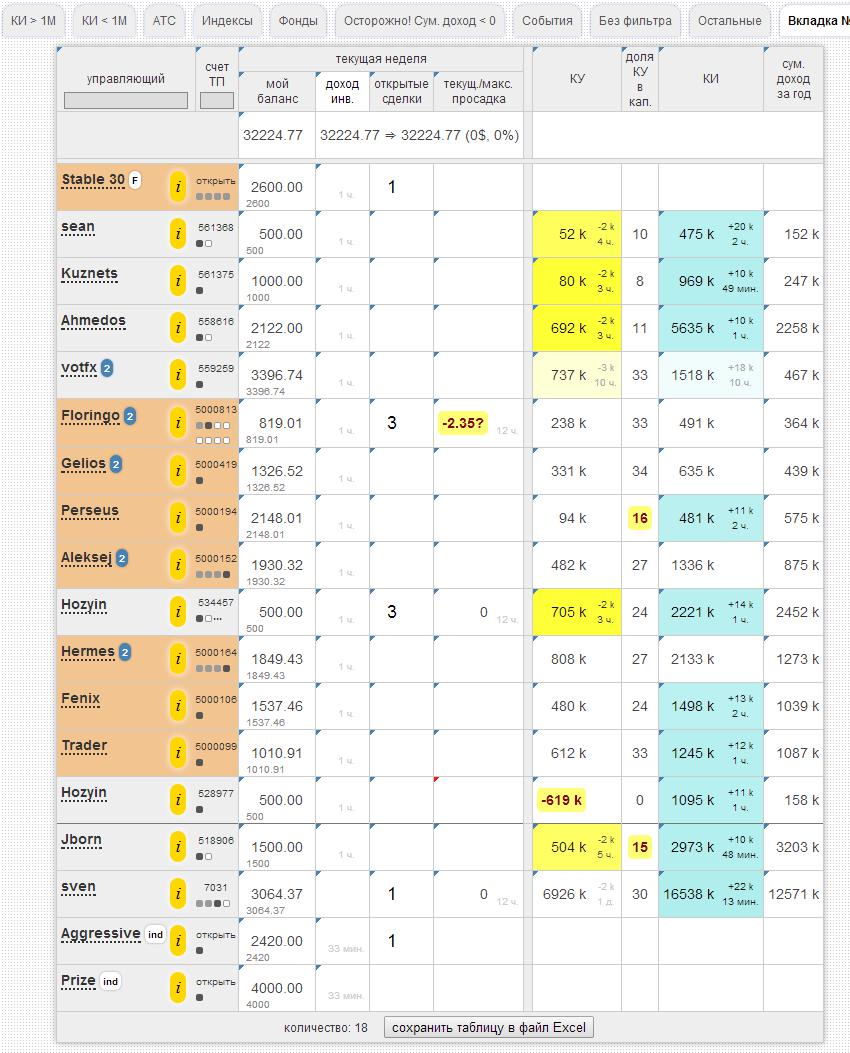Click открыть link for Stable 30
The height and width of the screenshot is (1053, 850).
(216, 181)
